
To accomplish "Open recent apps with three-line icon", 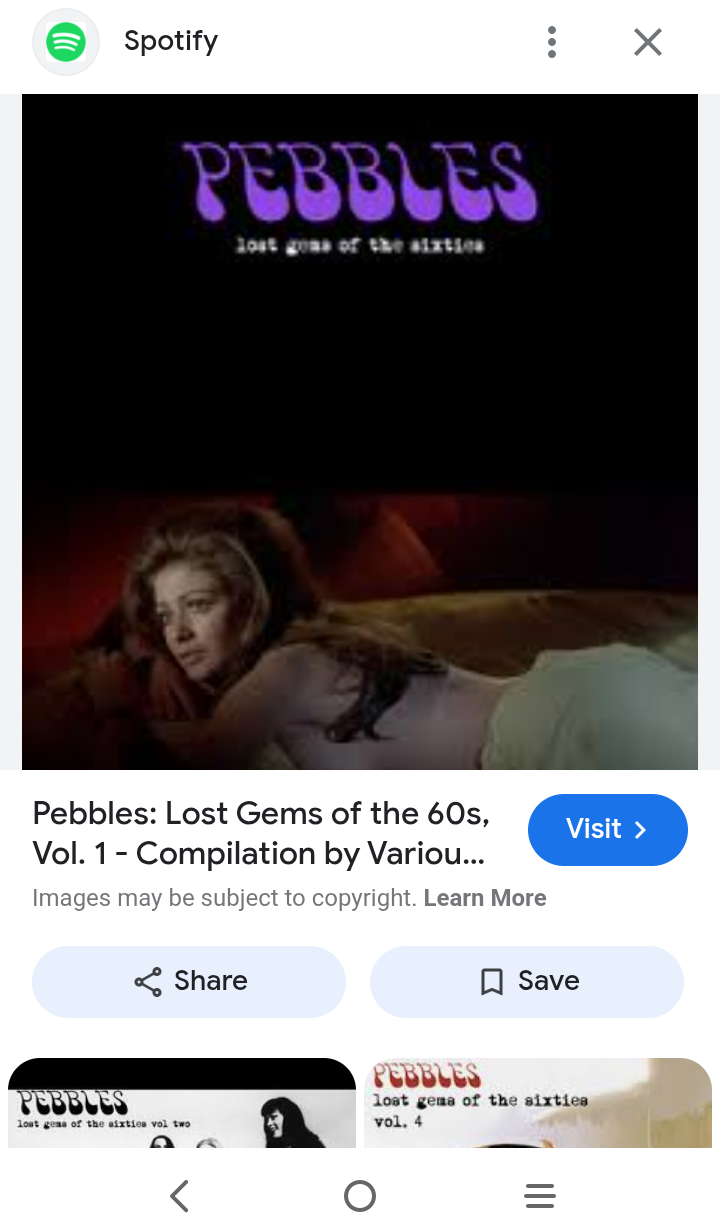I will (x=540, y=1195).
